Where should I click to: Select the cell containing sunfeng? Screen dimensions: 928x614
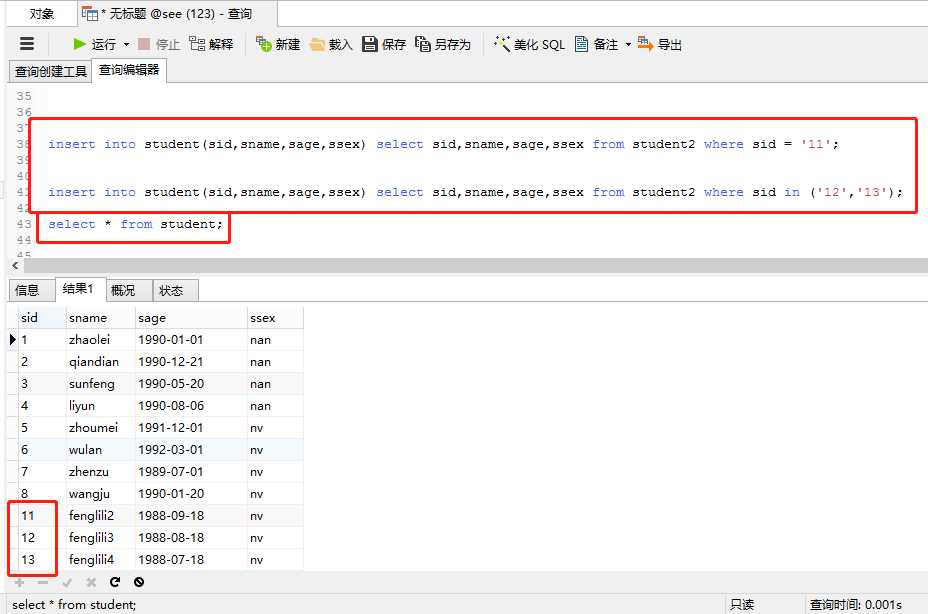coord(101,384)
